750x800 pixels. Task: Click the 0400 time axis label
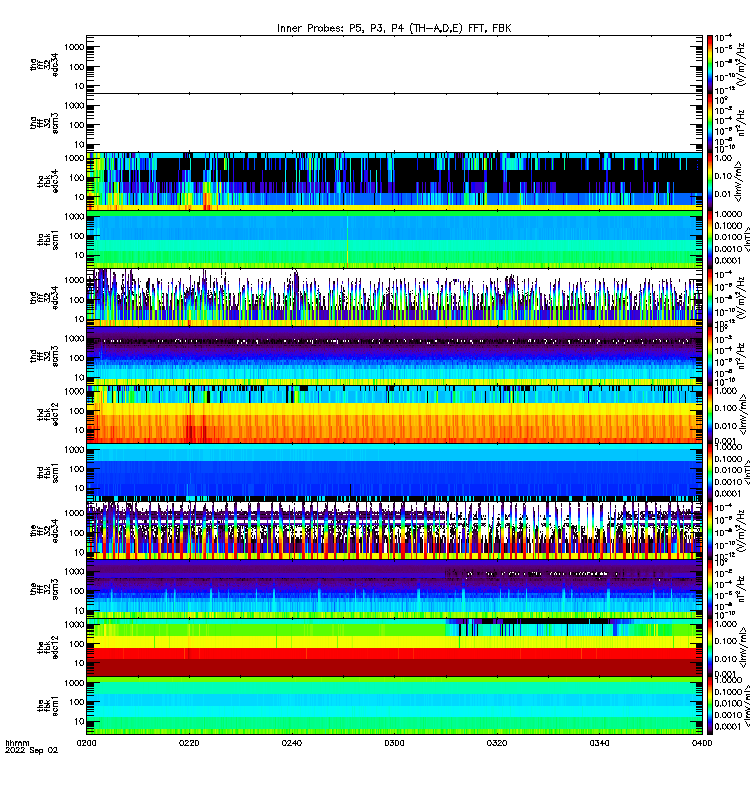(702, 743)
